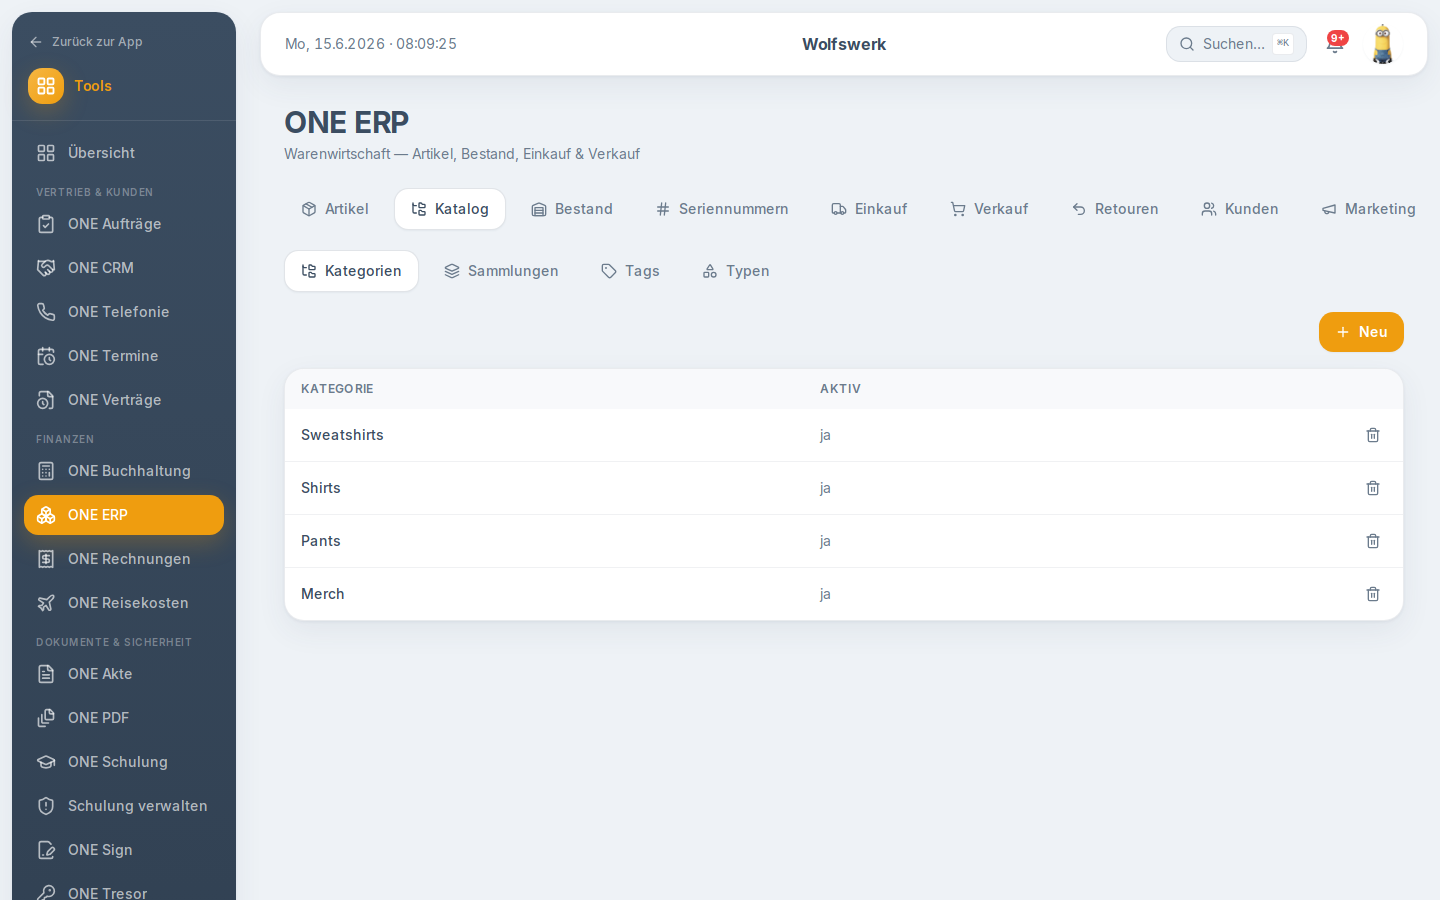
Task: Click the Schulung verwalten shield icon
Action: (46, 806)
